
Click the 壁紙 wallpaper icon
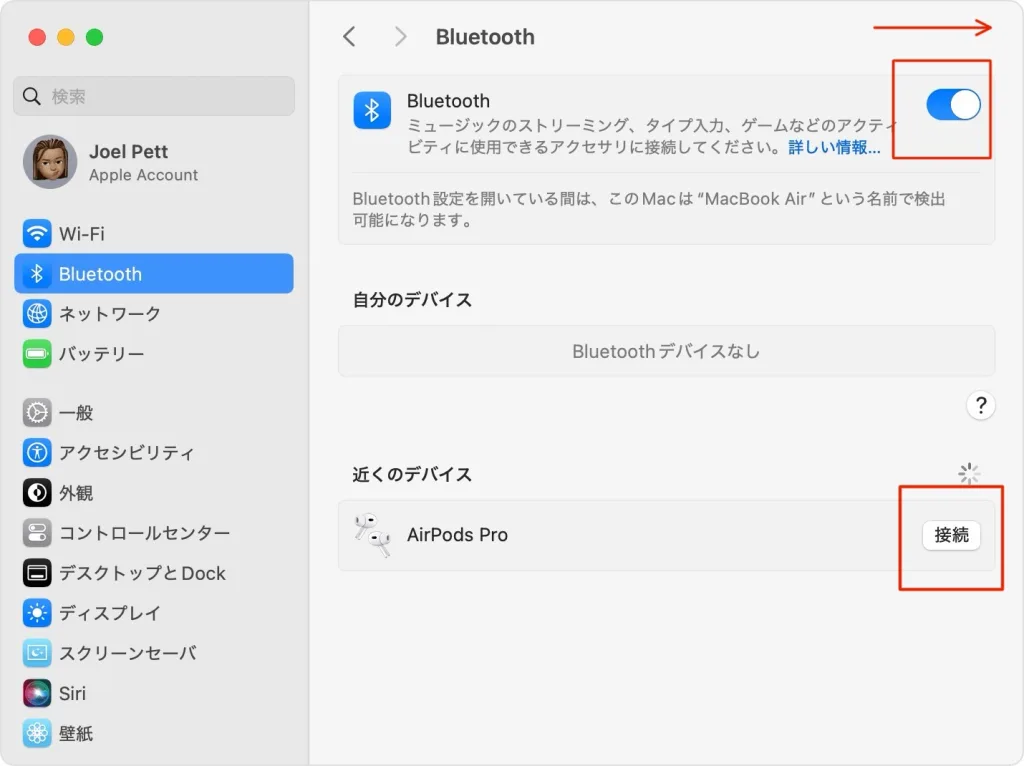pyautogui.click(x=37, y=733)
